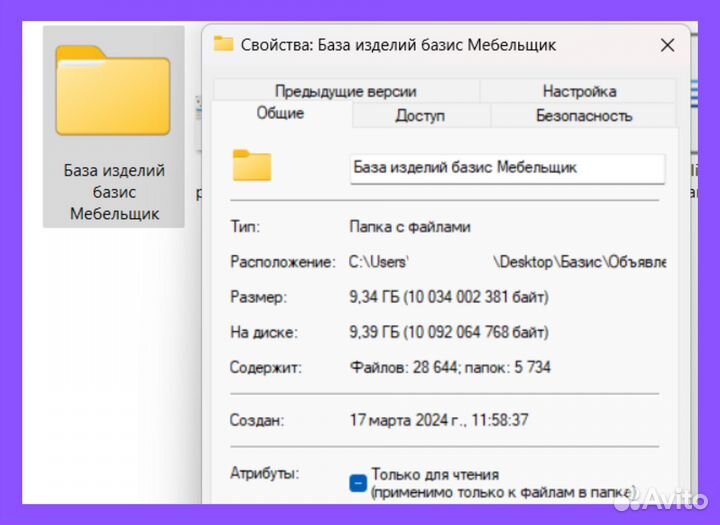
Task: Switch to the Настройка tab
Action: (579, 91)
